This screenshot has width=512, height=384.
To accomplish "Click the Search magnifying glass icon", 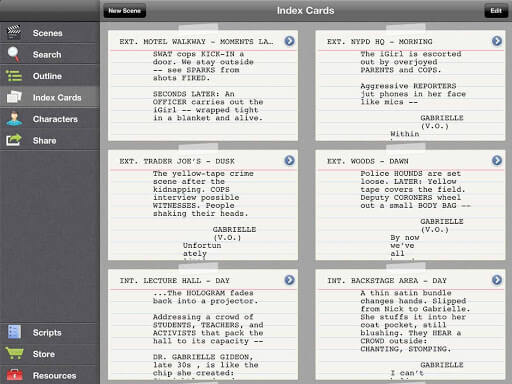I will pyautogui.click(x=14, y=54).
